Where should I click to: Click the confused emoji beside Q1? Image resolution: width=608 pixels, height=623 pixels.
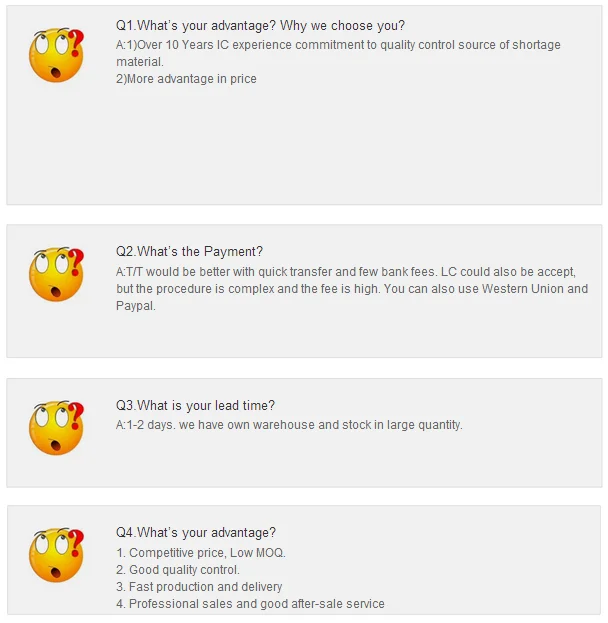pyautogui.click(x=56, y=54)
